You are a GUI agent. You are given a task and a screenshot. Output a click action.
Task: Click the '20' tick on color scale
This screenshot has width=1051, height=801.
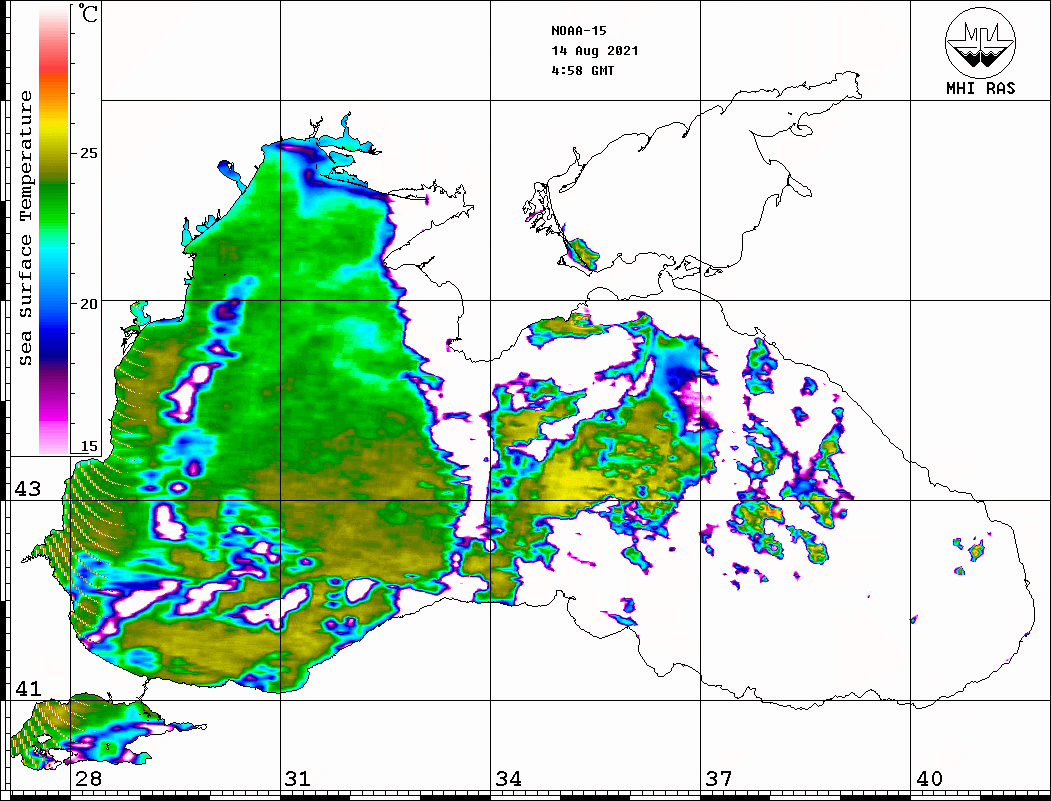(88, 304)
